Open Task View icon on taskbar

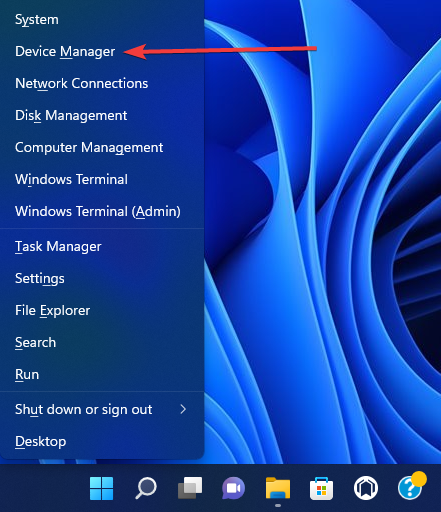click(190, 488)
